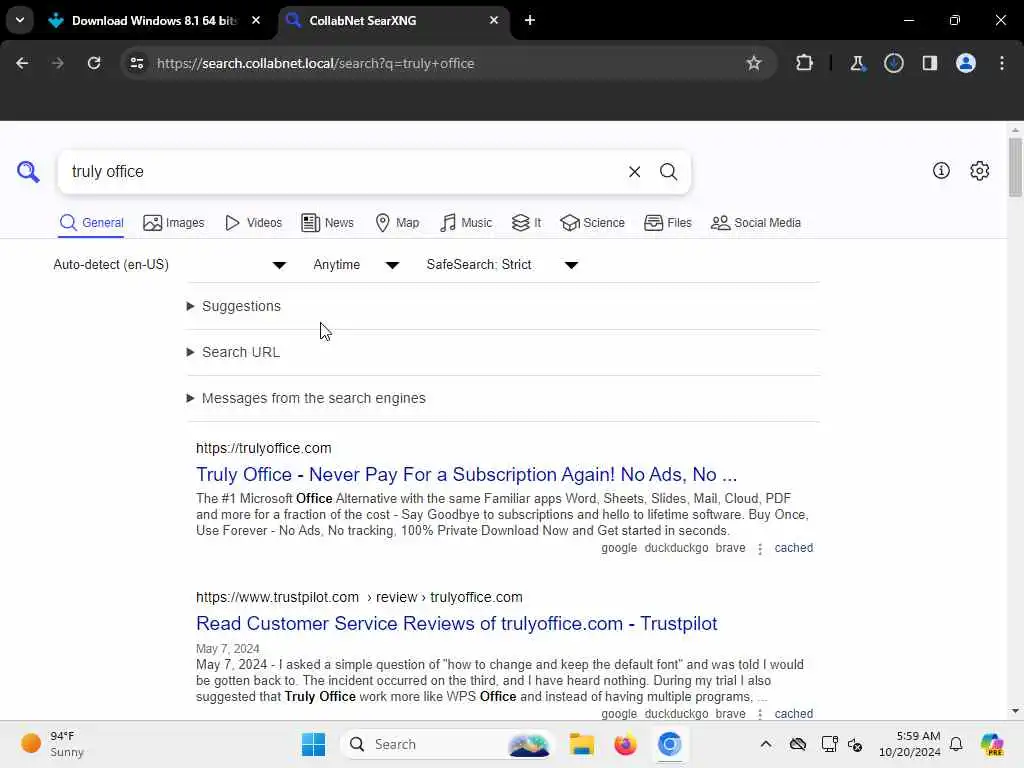Open the About info icon
Viewport: 1024px width, 768px height.
click(941, 170)
